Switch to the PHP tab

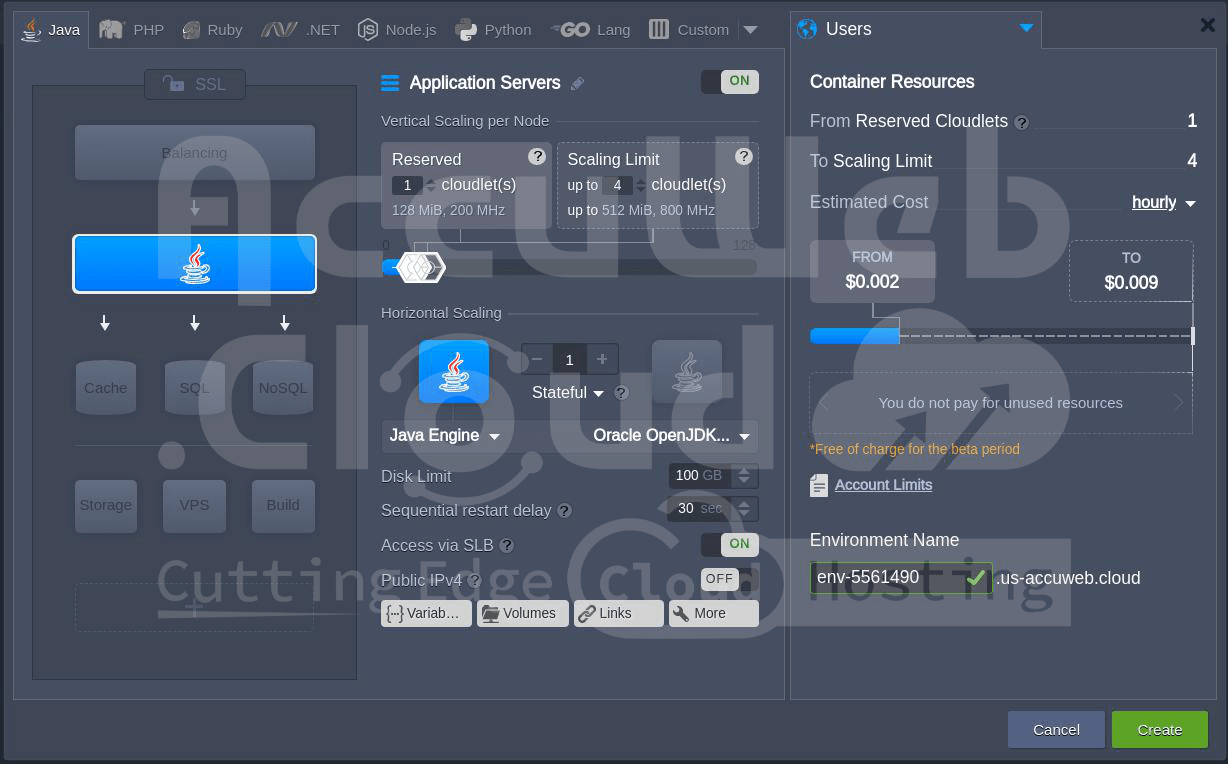click(131, 30)
